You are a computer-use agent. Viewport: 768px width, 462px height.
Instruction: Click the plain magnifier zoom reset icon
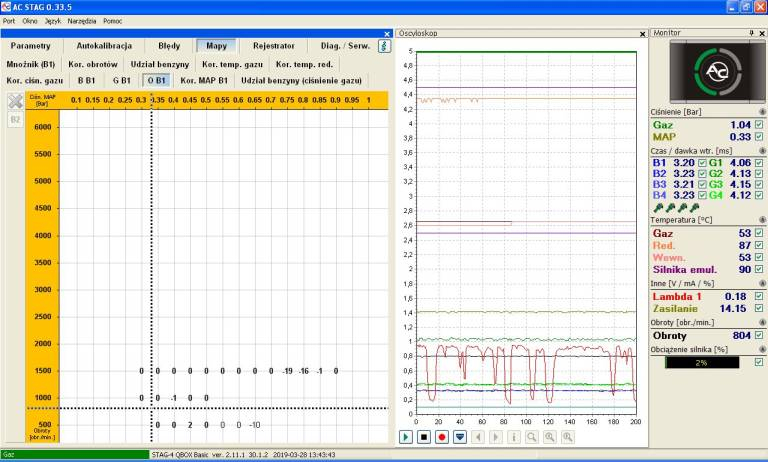click(x=532, y=437)
